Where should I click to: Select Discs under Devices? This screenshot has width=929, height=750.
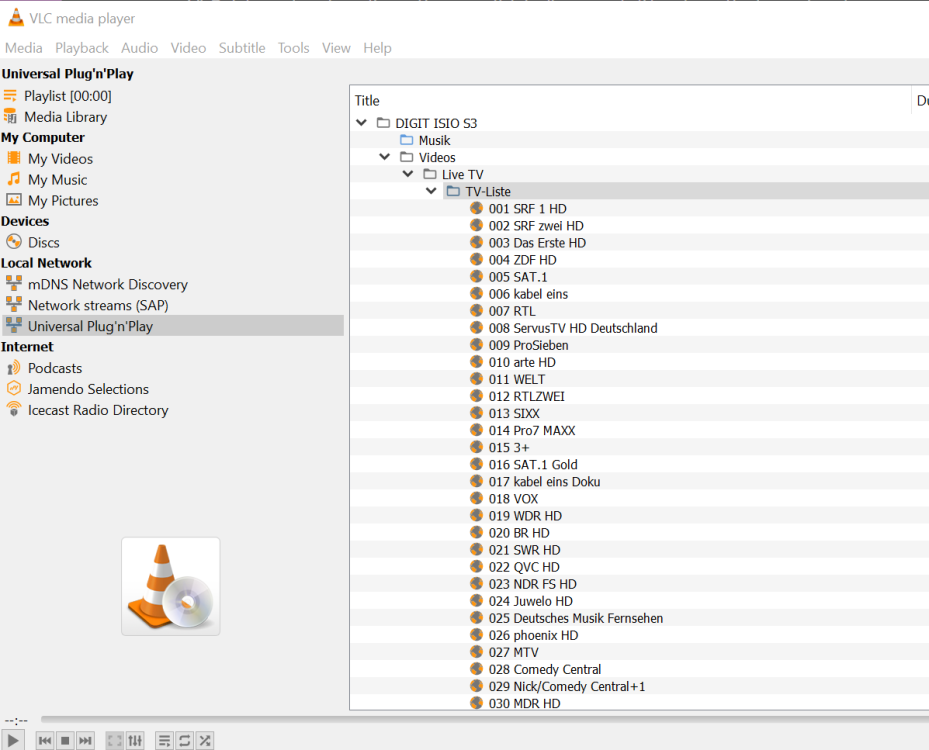pyautogui.click(x=43, y=242)
